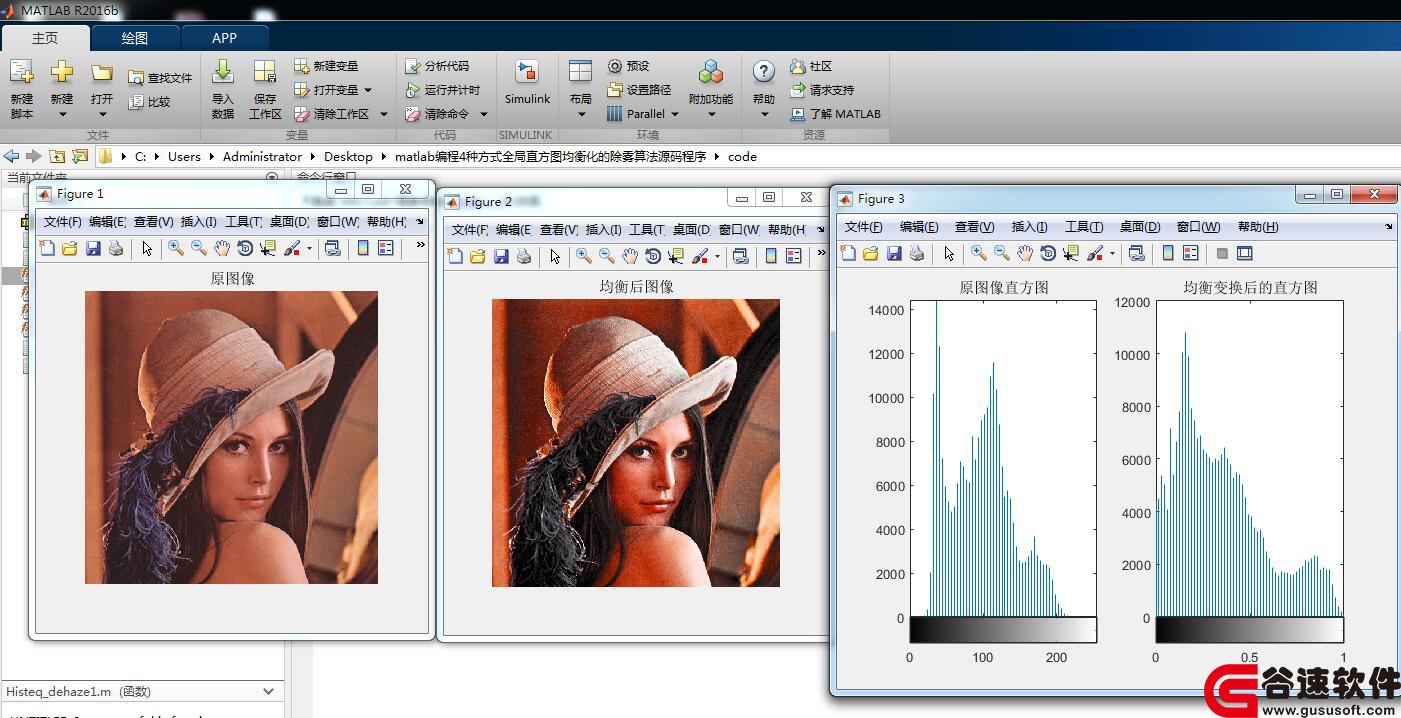The width and height of the screenshot is (1401, 718).
Task: Switch to the APP tab
Action: click(x=225, y=38)
